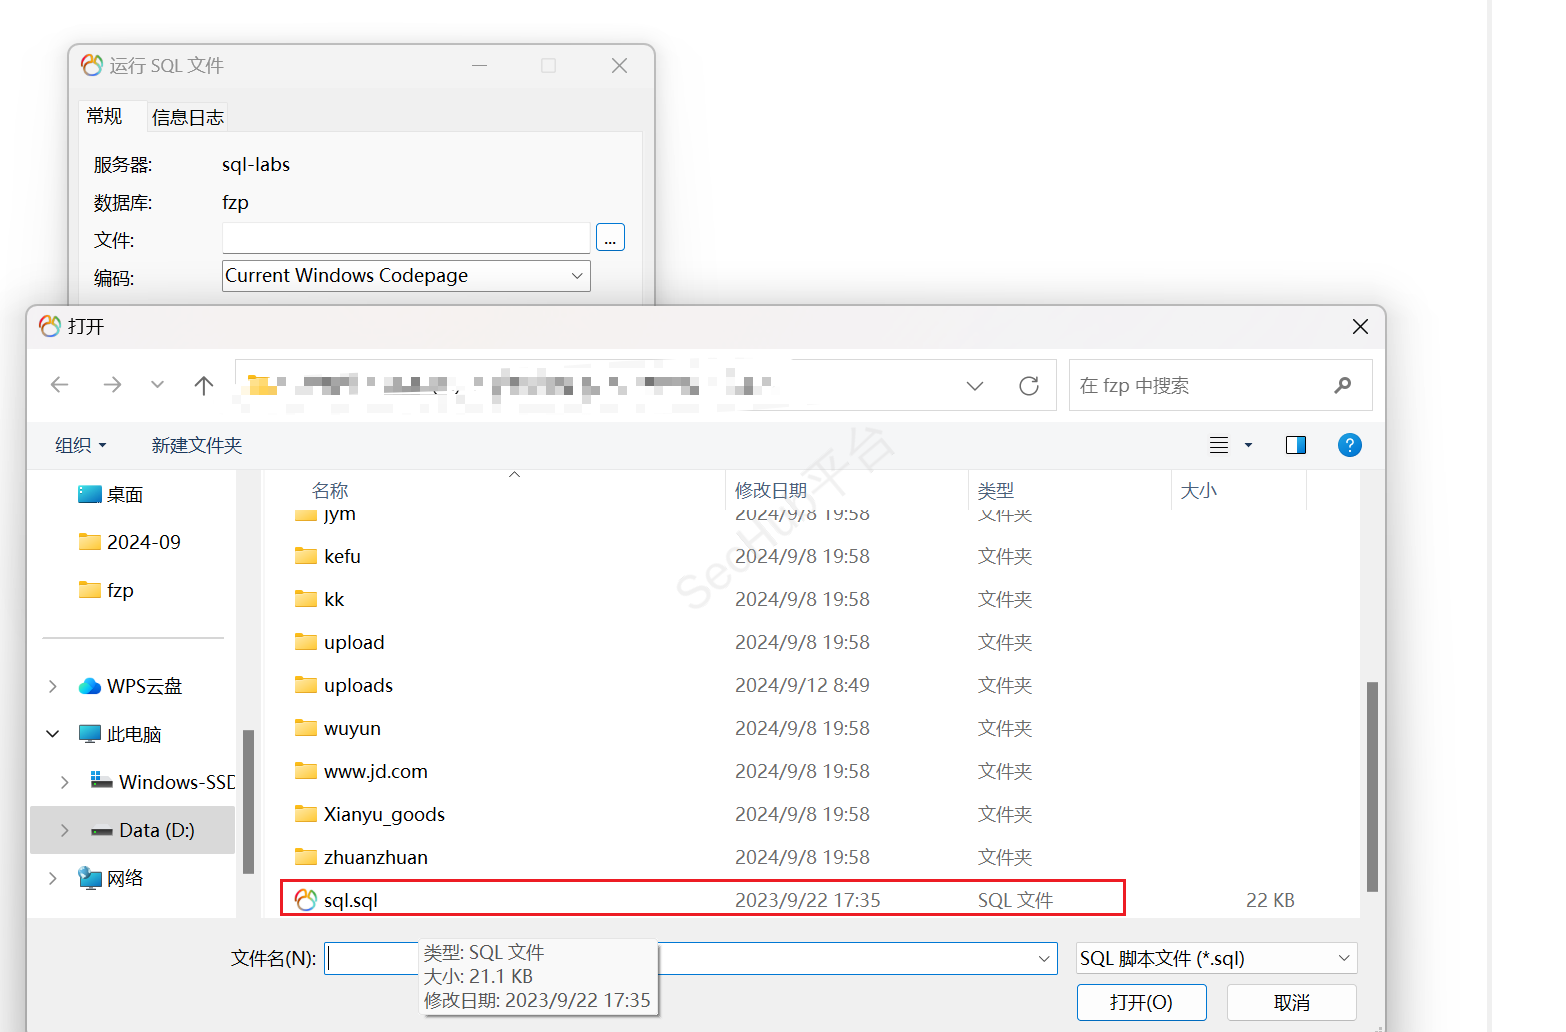Go up one folder level
The width and height of the screenshot is (1566, 1032).
(204, 385)
